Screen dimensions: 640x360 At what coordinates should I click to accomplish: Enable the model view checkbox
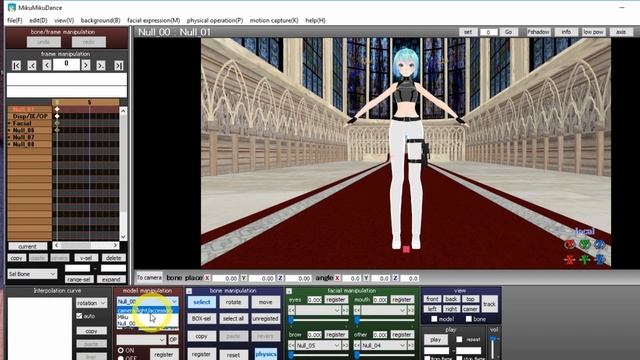click(434, 319)
